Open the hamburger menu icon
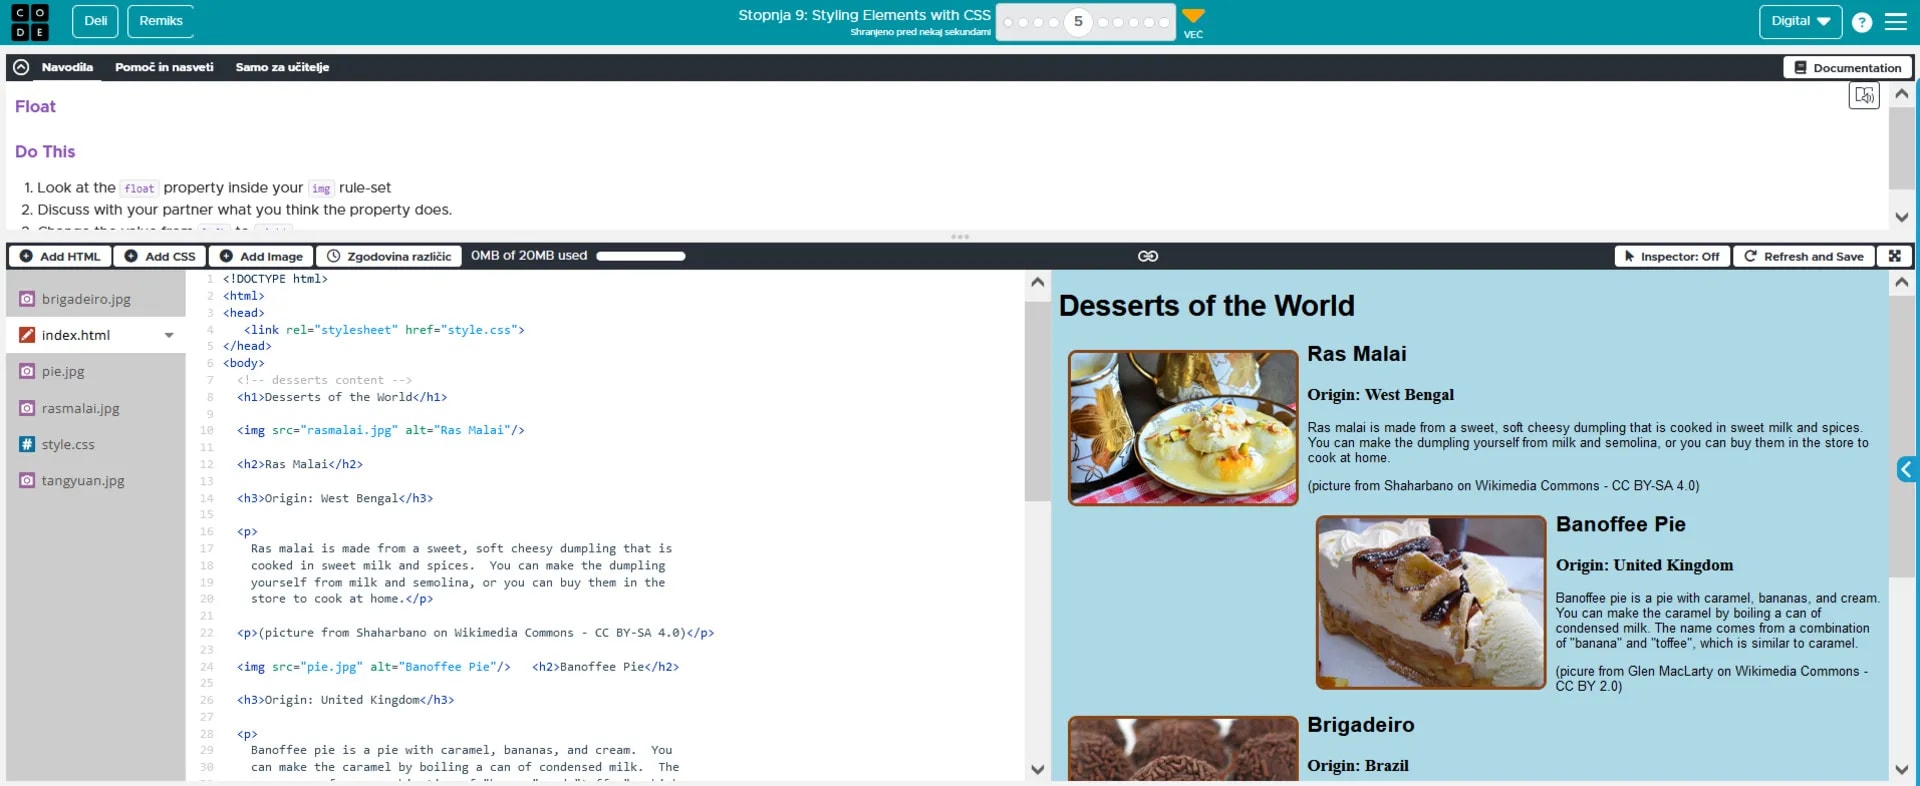Screen dimensions: 1920x786 point(1895,22)
